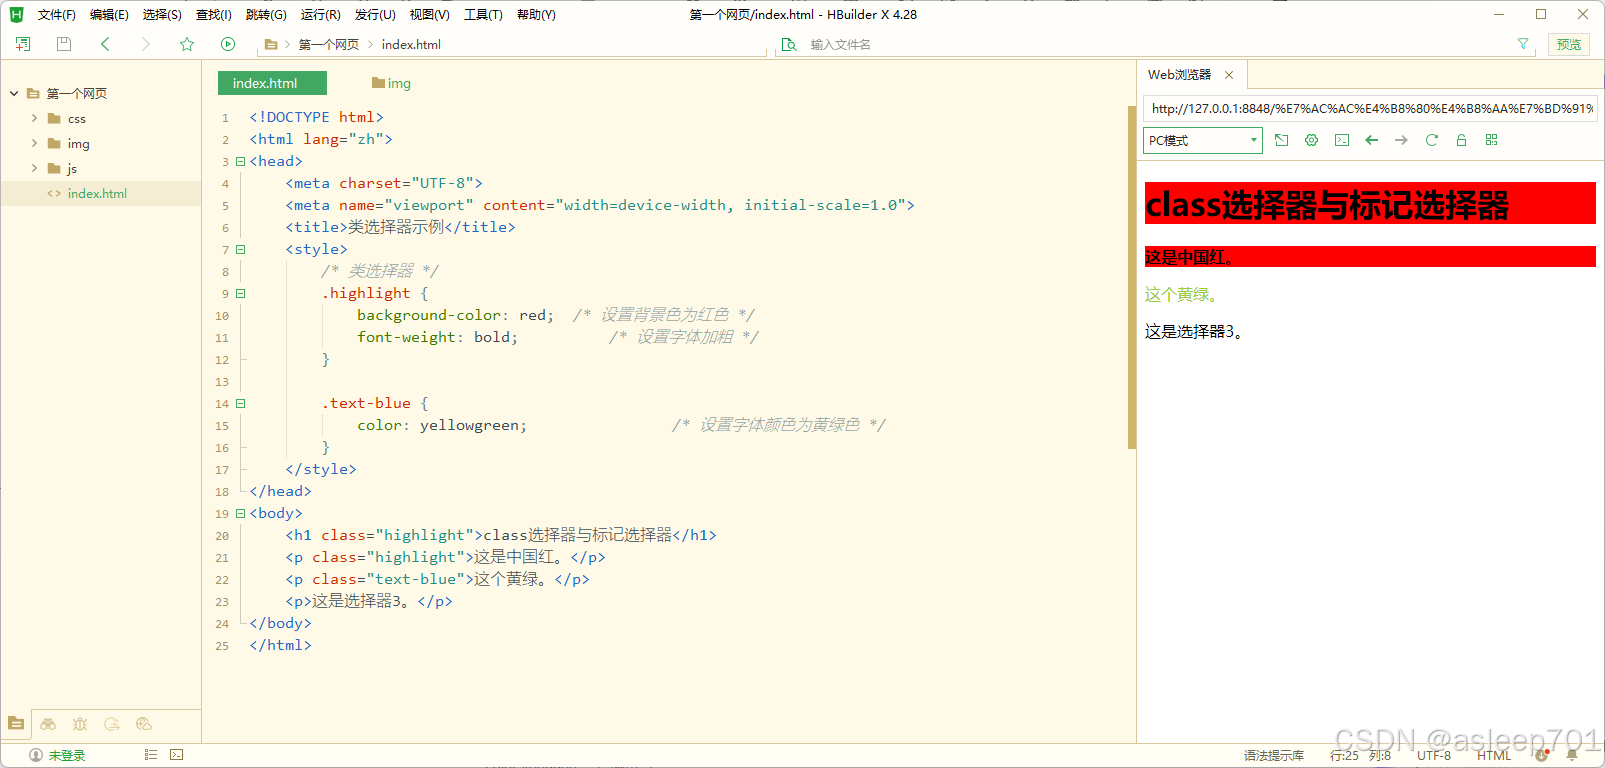Open the sync panel icon in sidebar
This screenshot has width=1605, height=768.
click(112, 724)
